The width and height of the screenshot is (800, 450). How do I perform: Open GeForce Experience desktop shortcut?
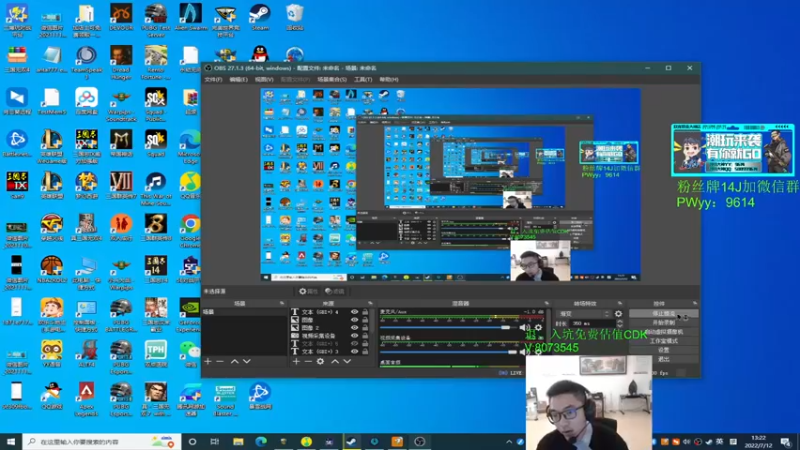pos(190,314)
